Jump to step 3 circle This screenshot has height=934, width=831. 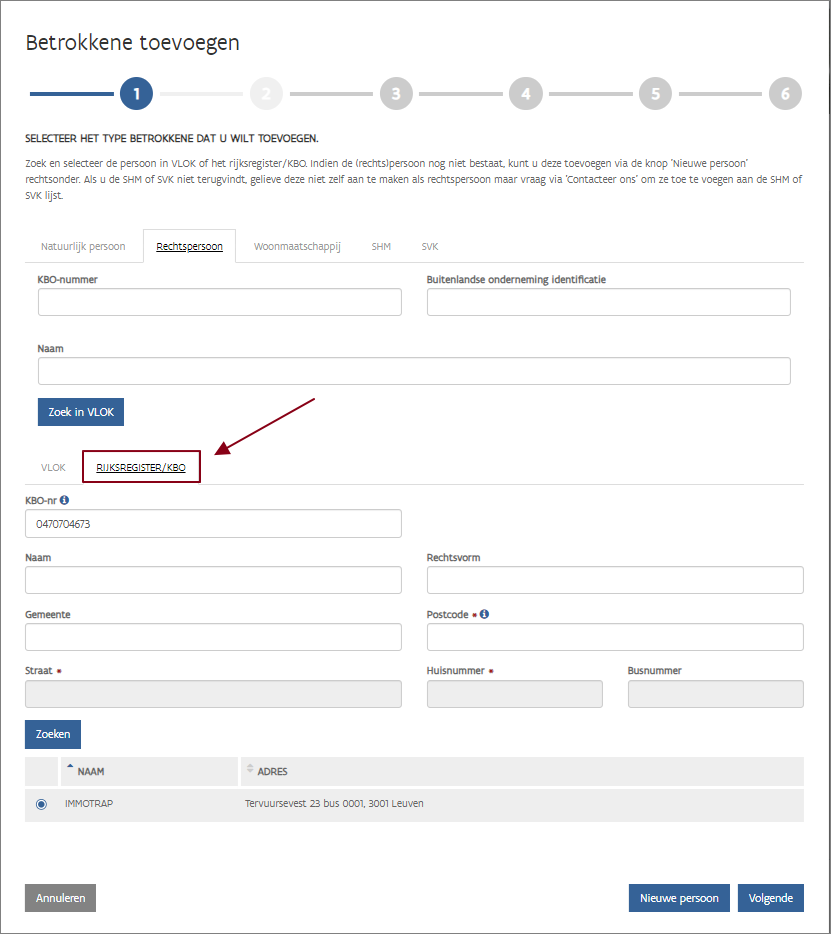click(x=396, y=94)
